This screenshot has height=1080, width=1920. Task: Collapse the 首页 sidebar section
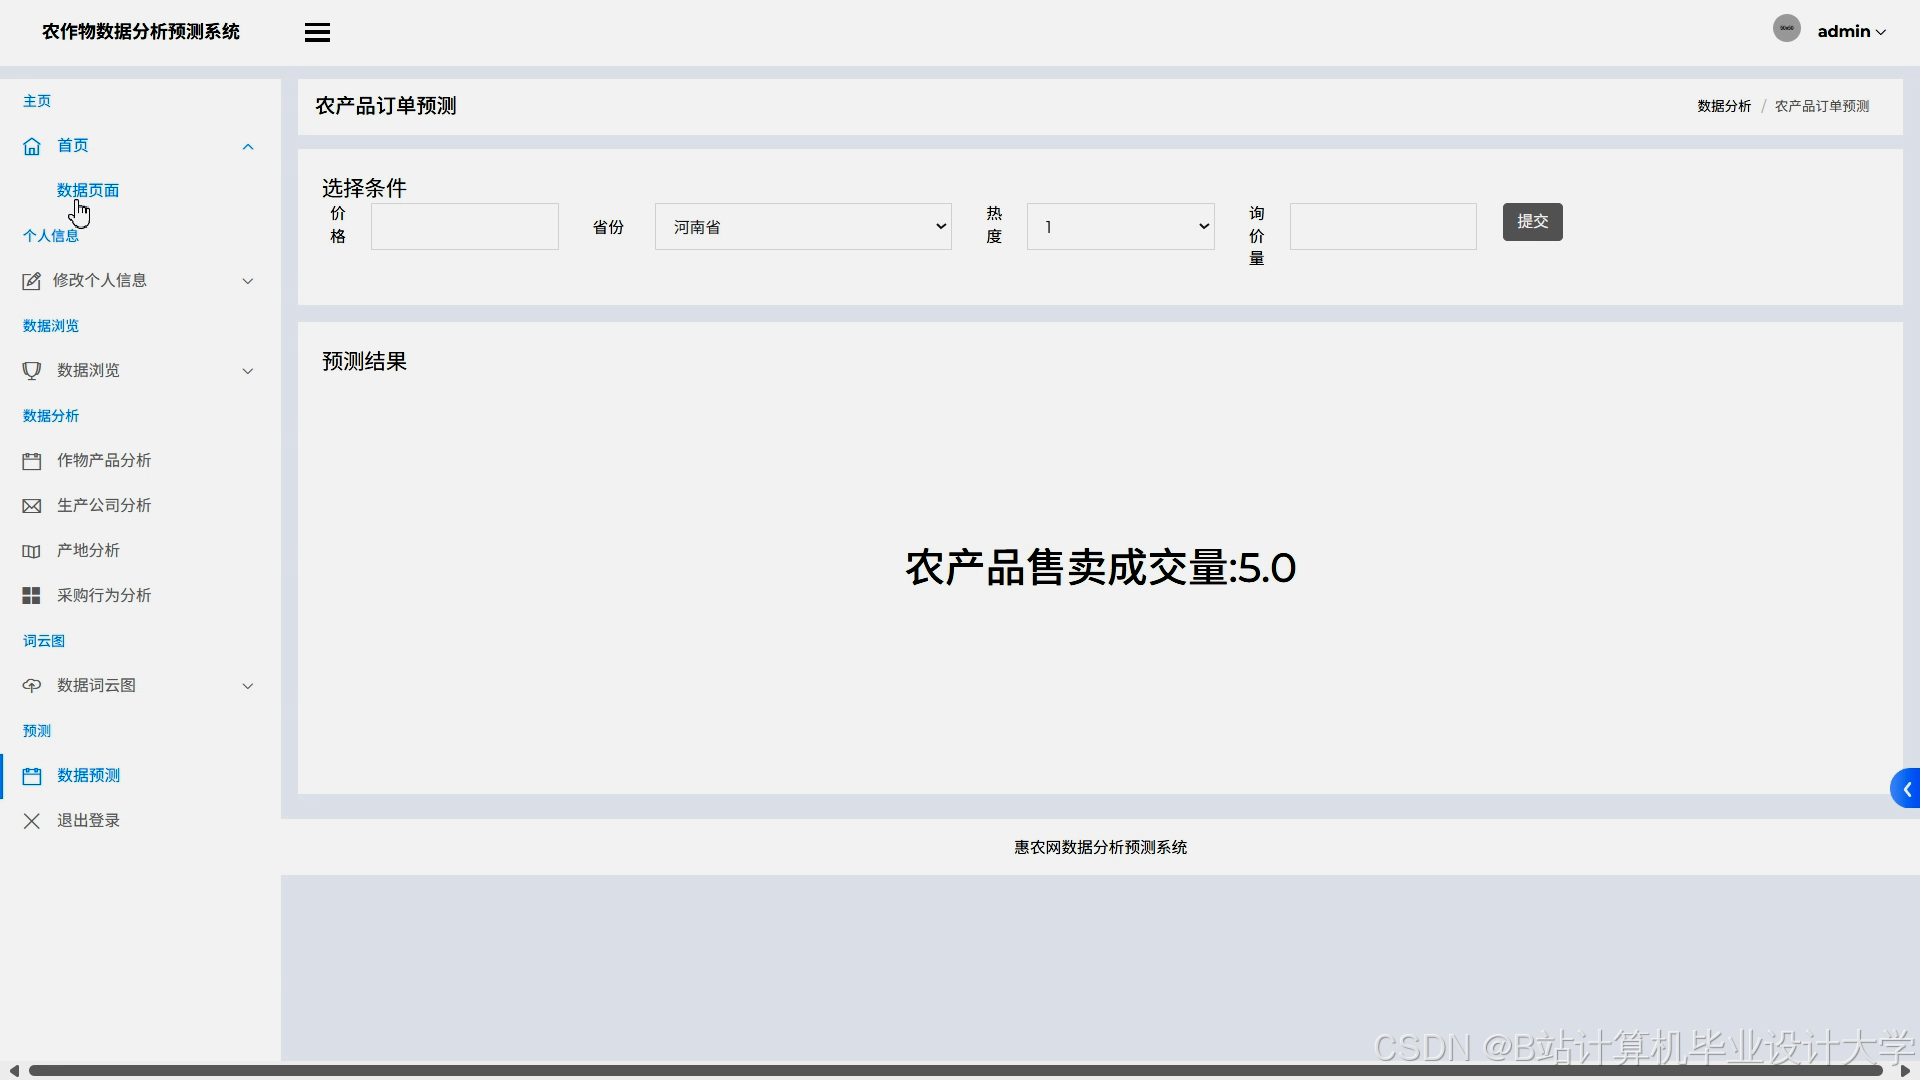point(247,146)
